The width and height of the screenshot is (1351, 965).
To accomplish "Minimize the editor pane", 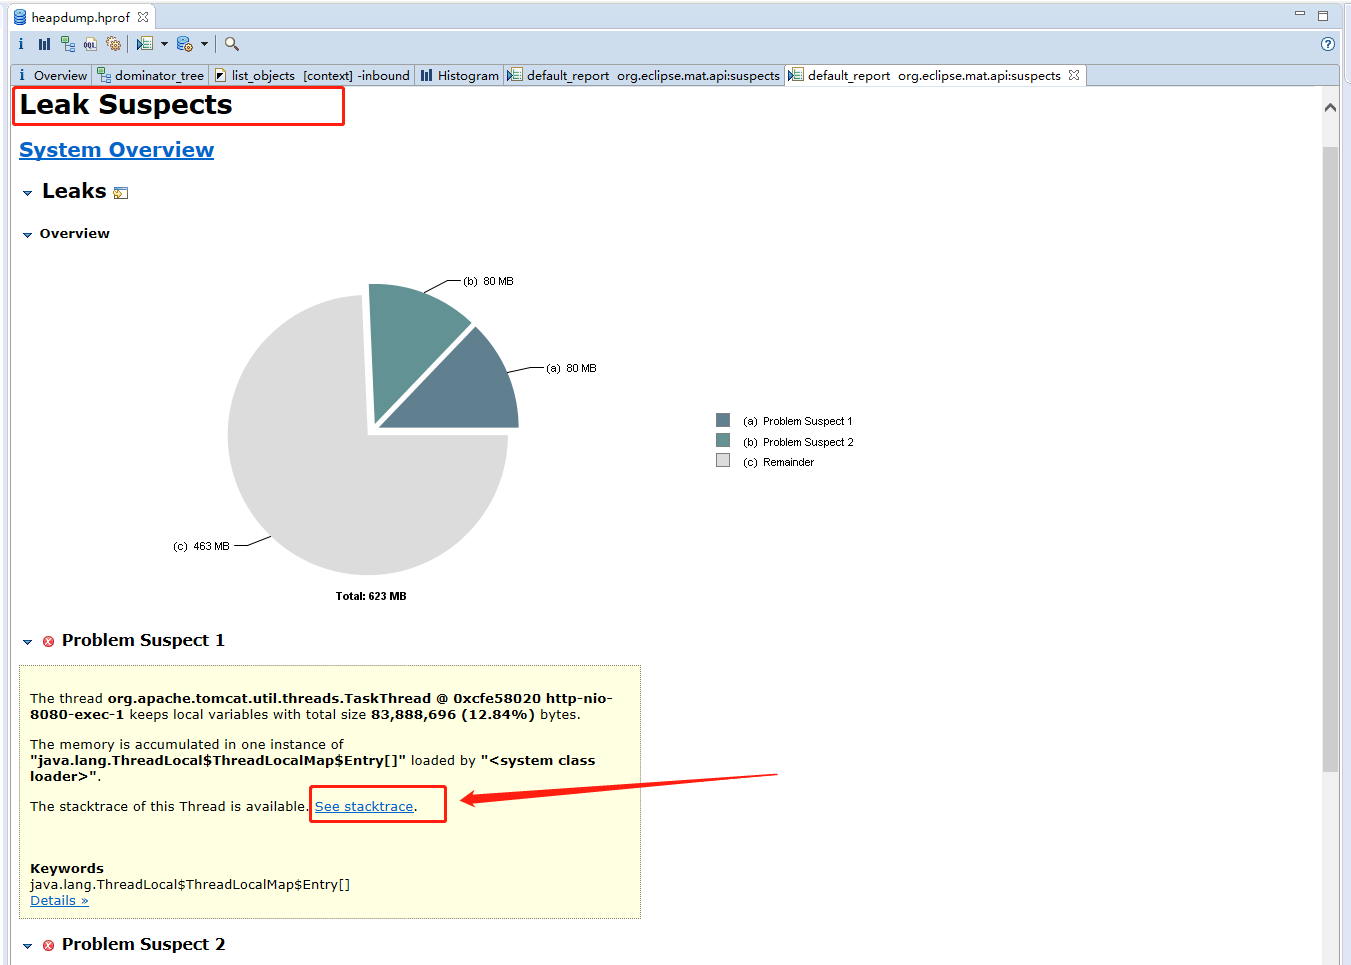I will click(1300, 14).
